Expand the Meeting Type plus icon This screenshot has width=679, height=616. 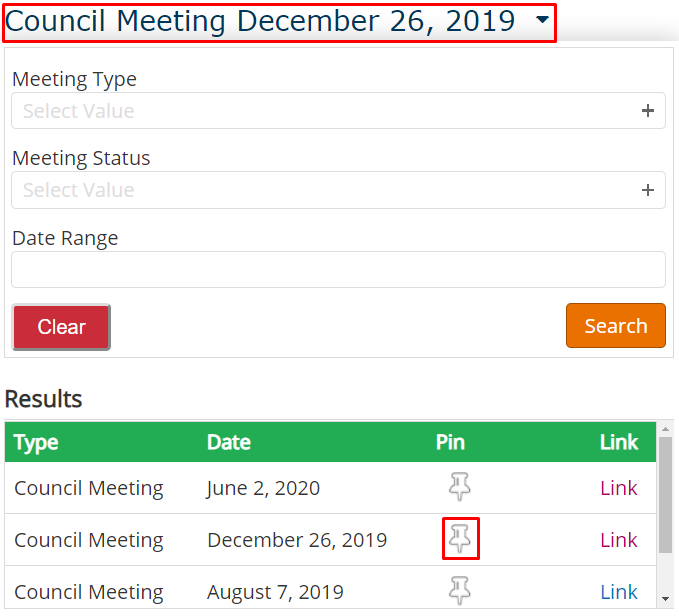point(647,111)
